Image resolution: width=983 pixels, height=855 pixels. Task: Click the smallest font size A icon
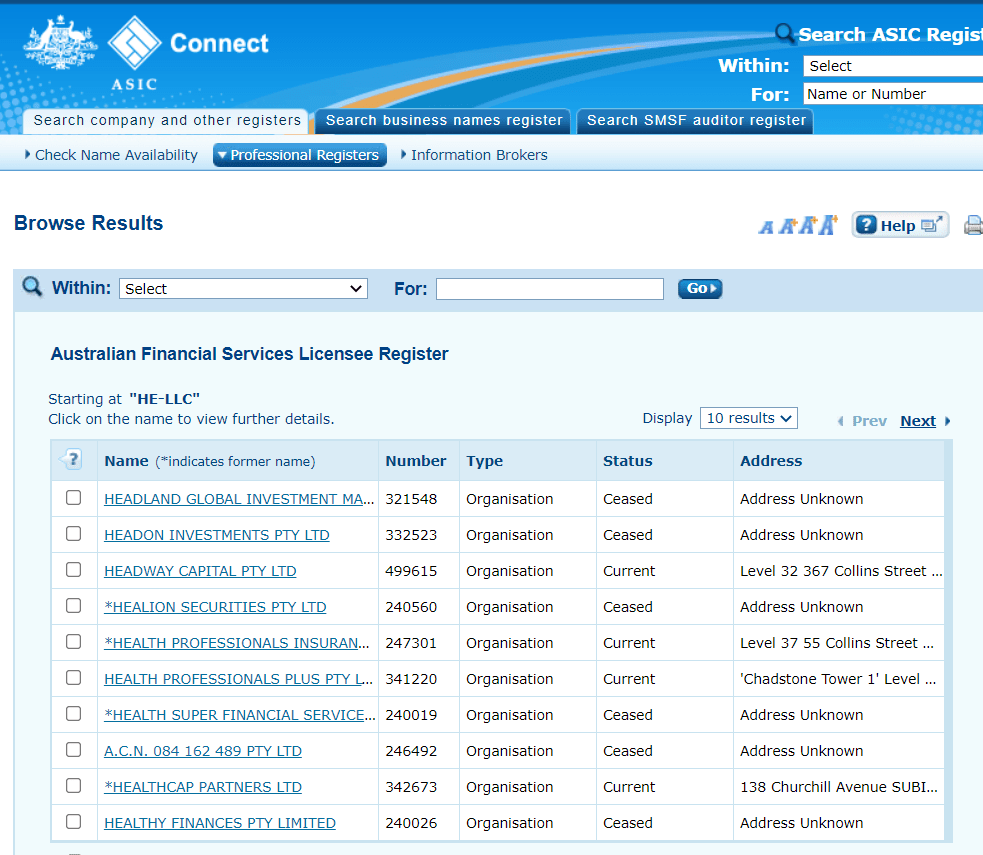click(766, 227)
